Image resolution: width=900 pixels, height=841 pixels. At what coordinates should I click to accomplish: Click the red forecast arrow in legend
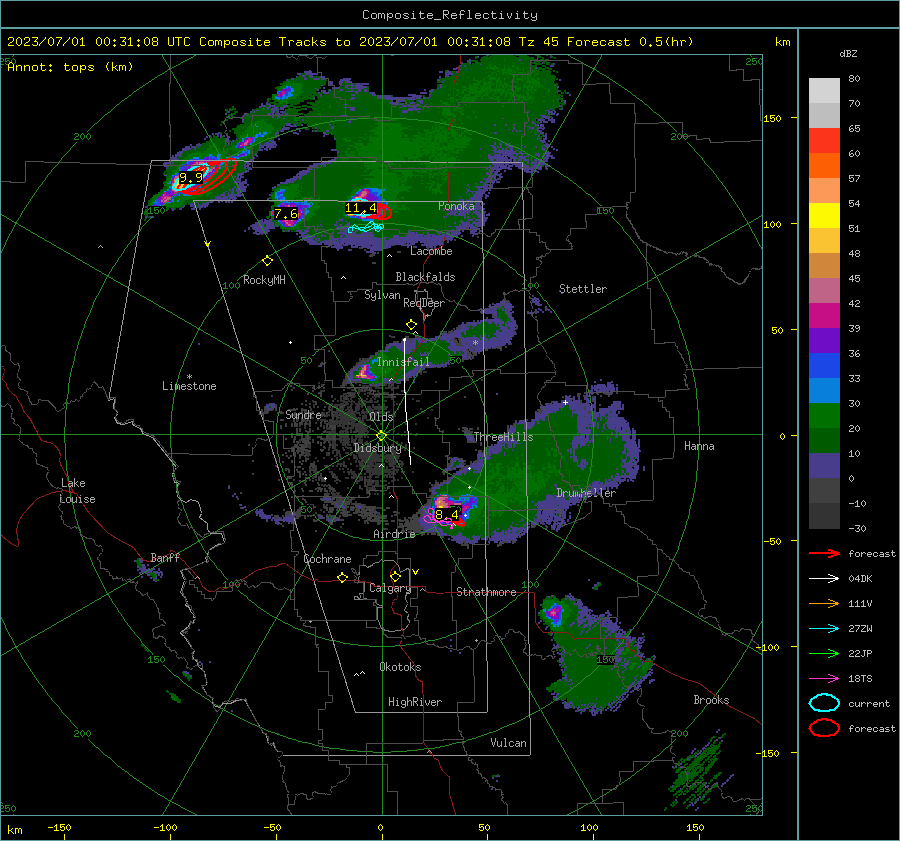click(824, 553)
